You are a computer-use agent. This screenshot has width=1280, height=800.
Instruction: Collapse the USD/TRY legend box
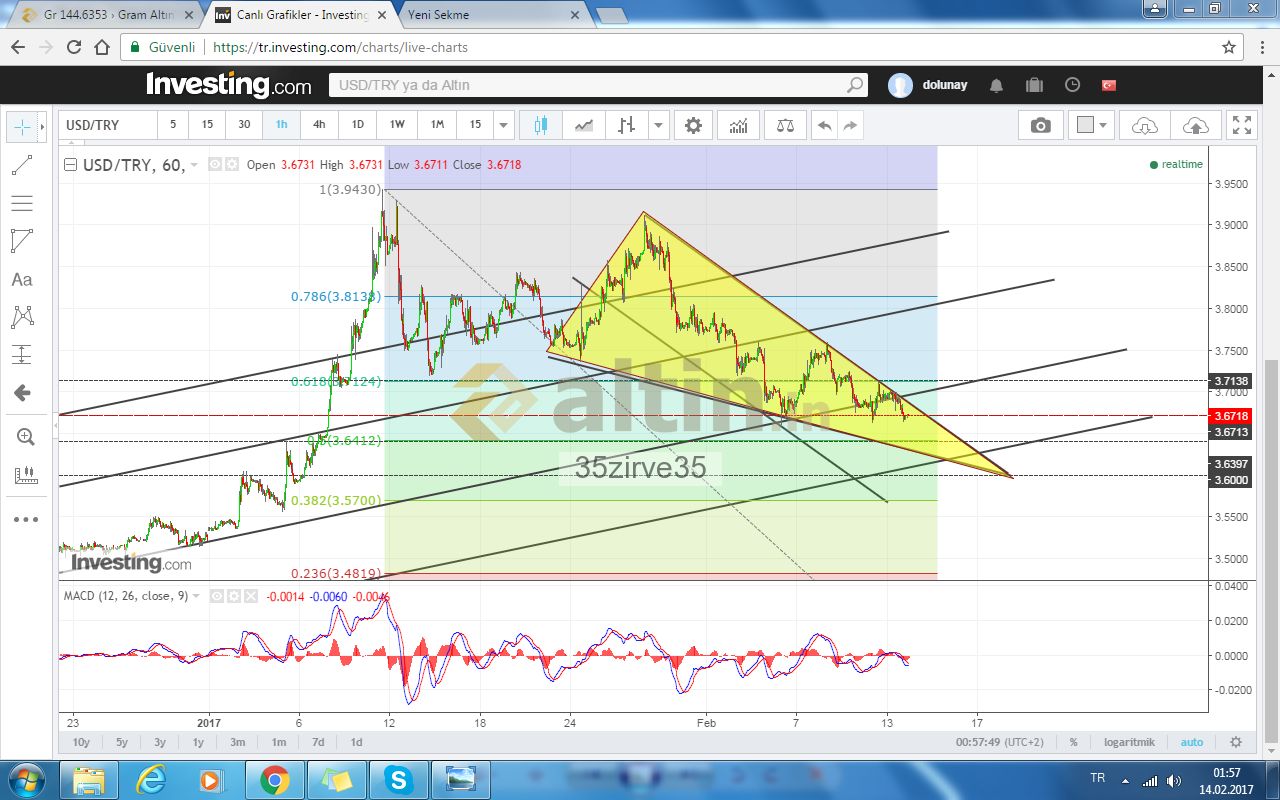(x=69, y=165)
